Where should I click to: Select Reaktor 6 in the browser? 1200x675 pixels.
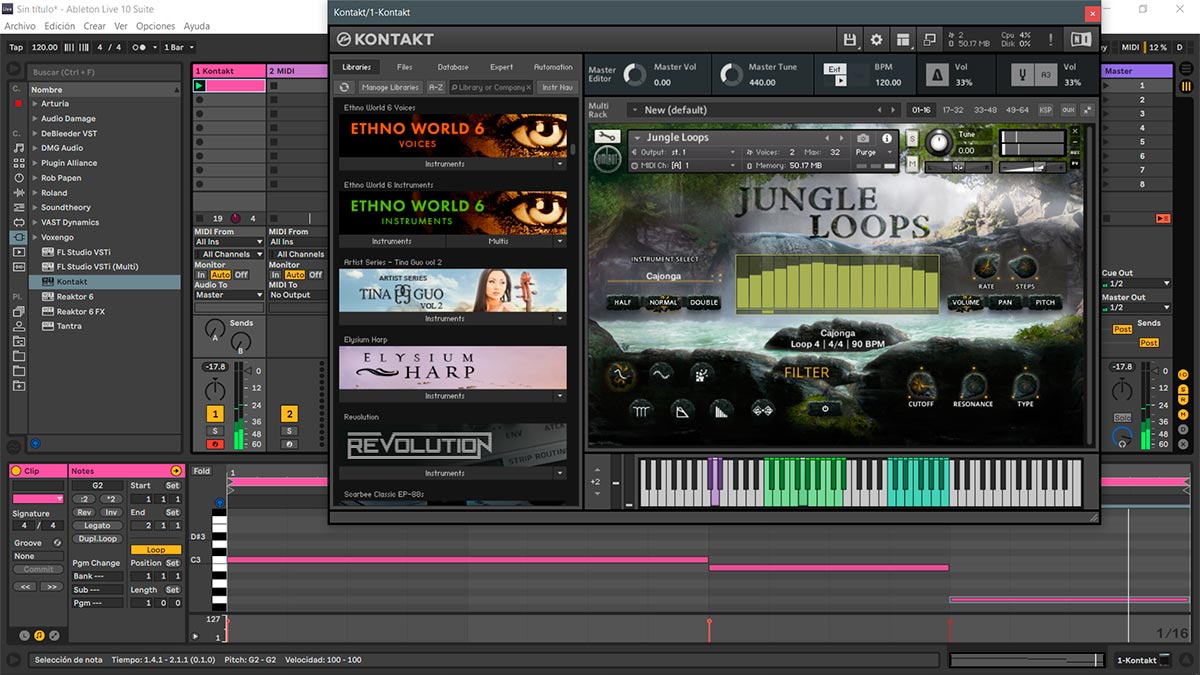point(75,297)
